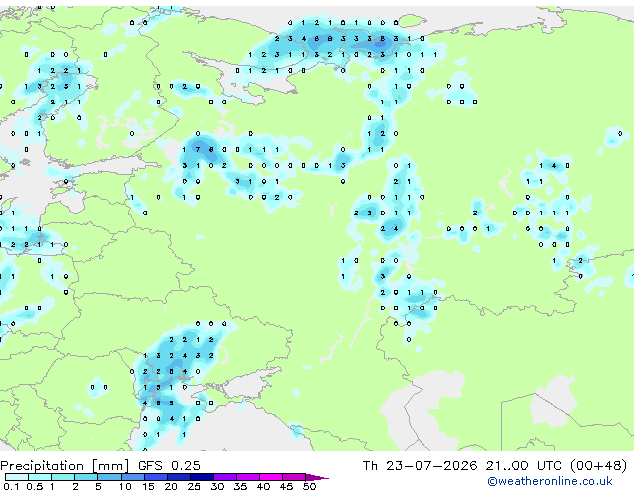Click the '21..00 UTC' time text
Image resolution: width=634 pixels, height=490 pixels.
point(523,466)
